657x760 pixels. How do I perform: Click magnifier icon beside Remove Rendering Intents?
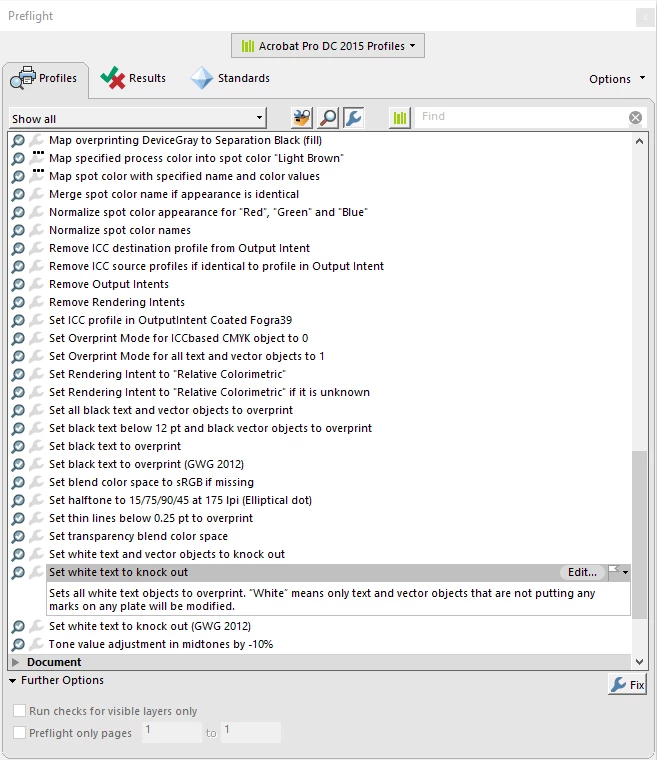[18, 302]
